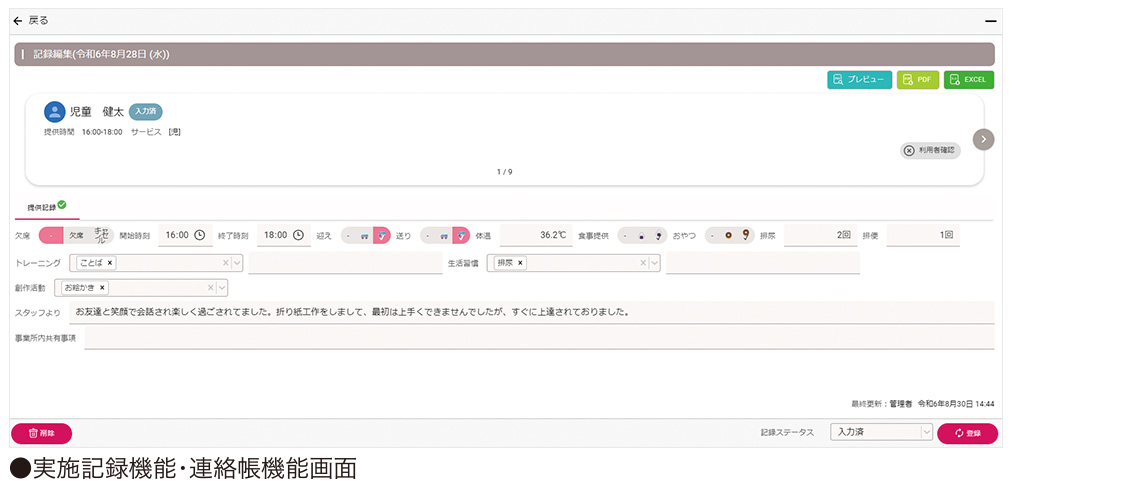Screen dimensions: 1121x481
Task: Open the clock picker for 終了時刻
Action: click(x=298, y=235)
